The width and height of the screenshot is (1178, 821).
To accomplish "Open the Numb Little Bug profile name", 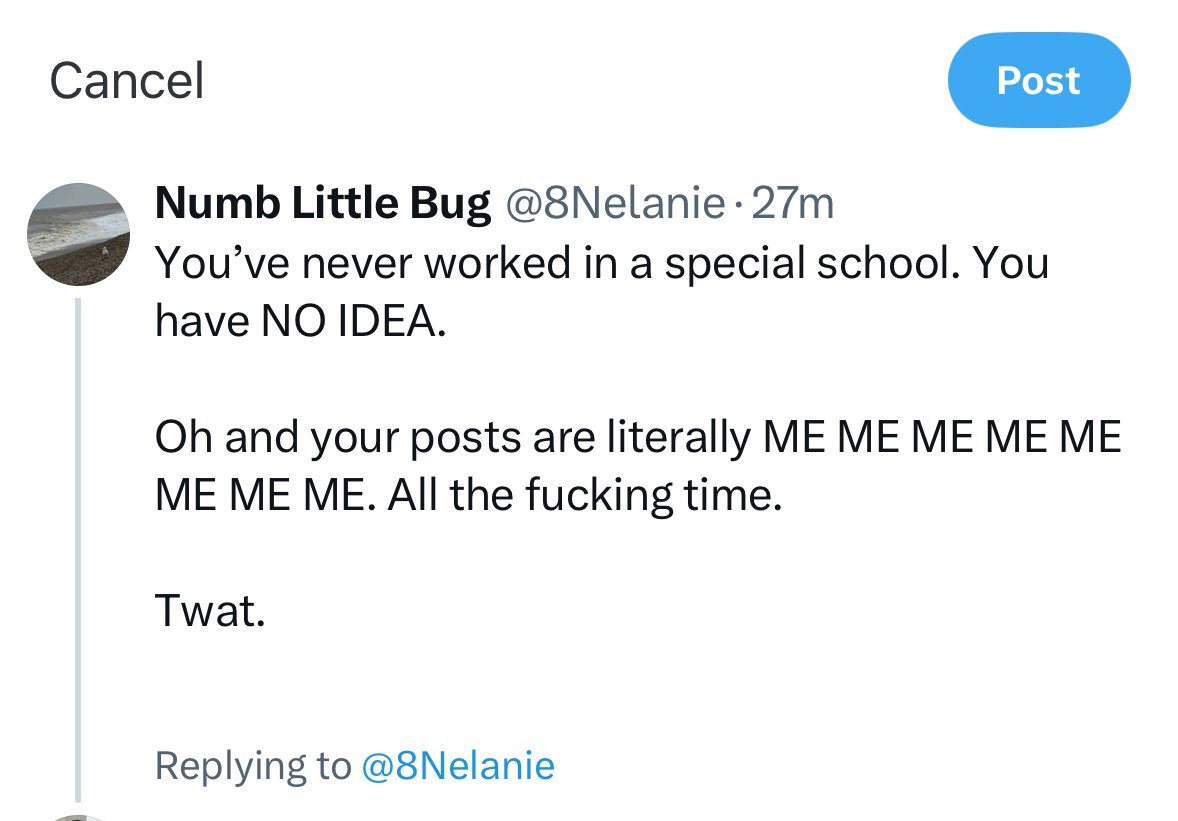I will 323,204.
